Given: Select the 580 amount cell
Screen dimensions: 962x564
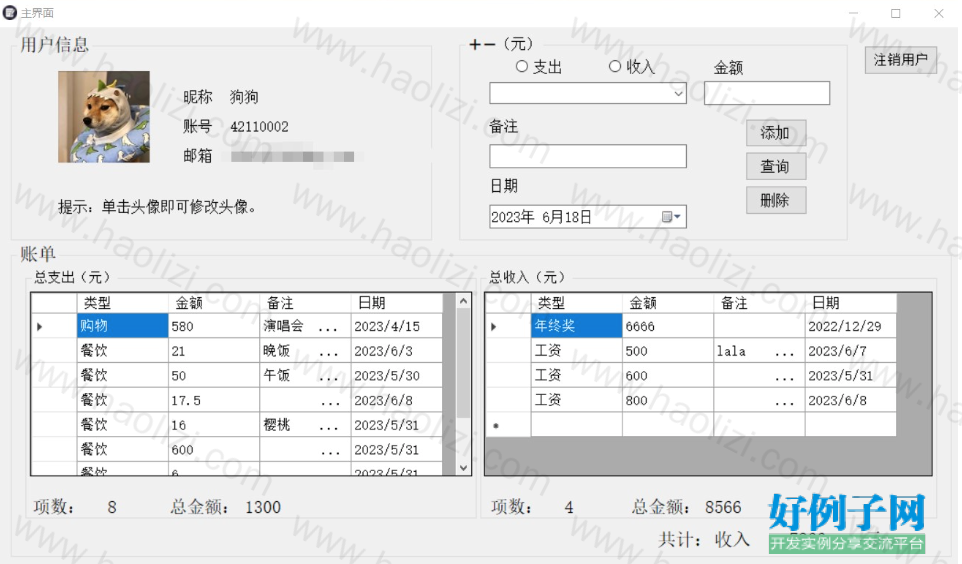Looking at the screenshot, I should point(214,326).
